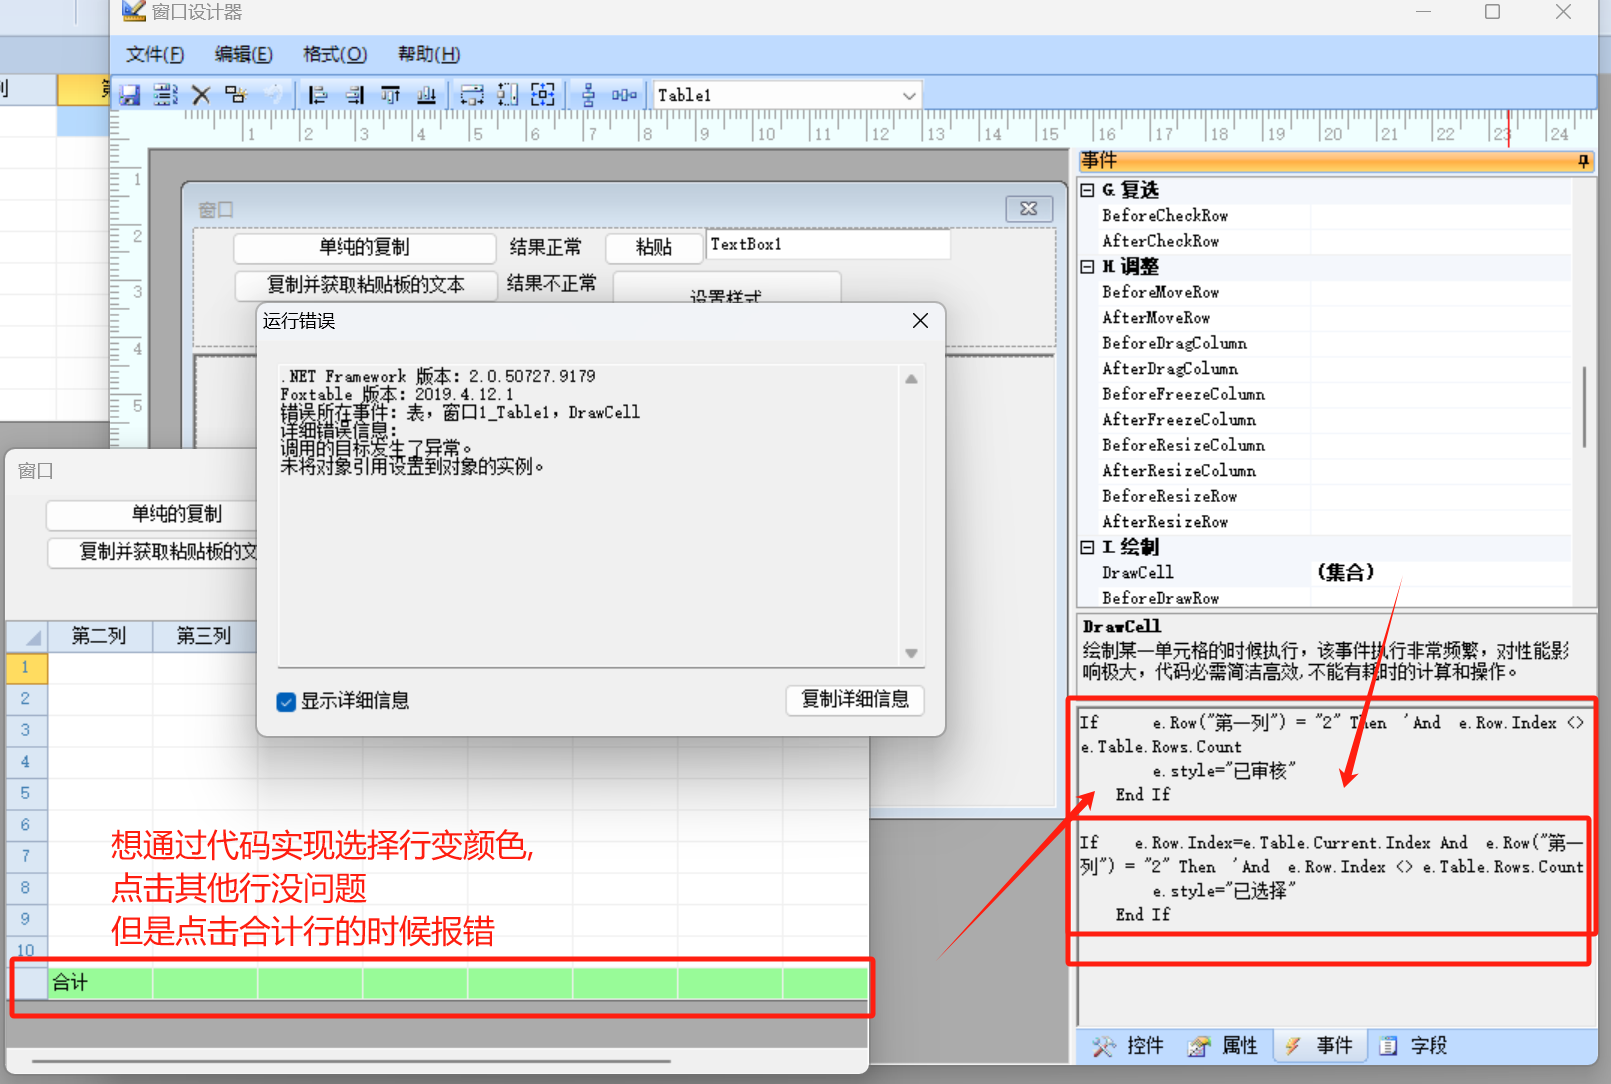Select the BeforeResizeColumn event
The image size is (1611, 1084).
(x=1184, y=445)
